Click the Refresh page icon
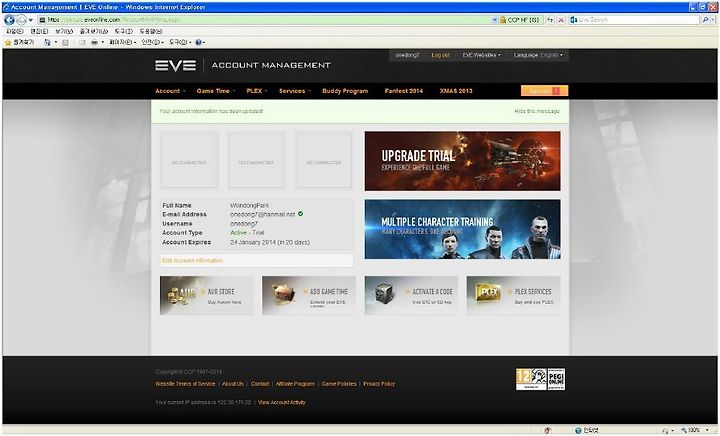720x436 pixels. 550,20
